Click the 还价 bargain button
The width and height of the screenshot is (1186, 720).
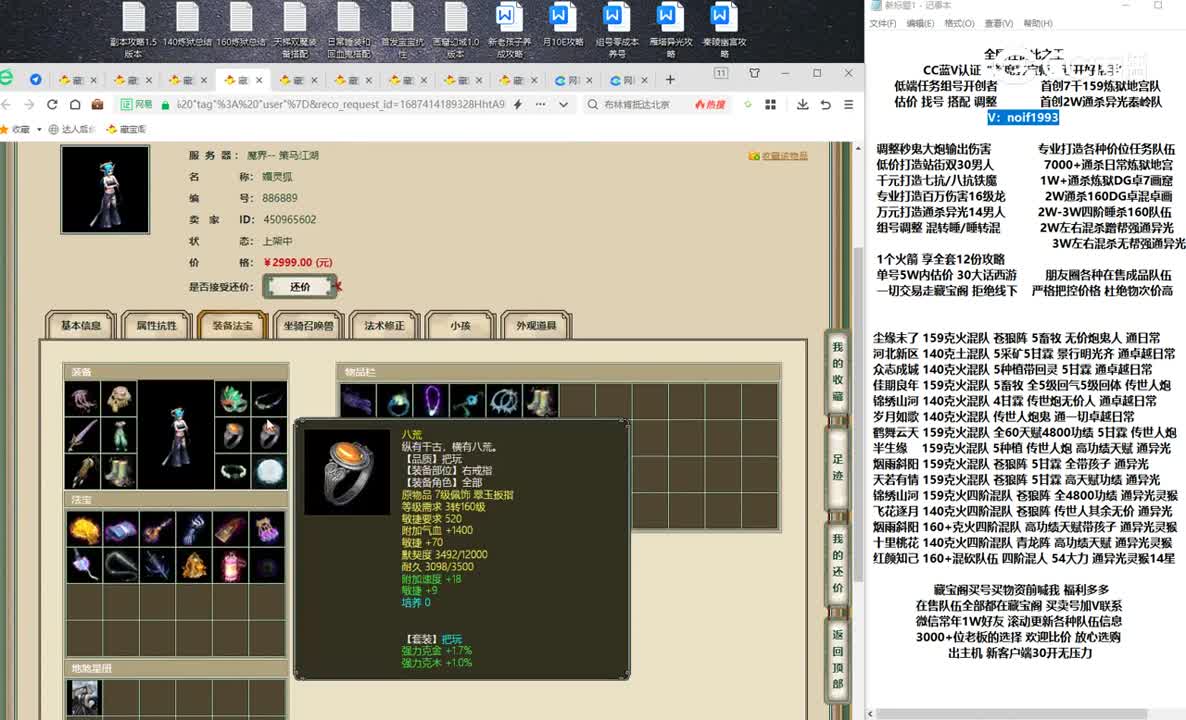300,287
